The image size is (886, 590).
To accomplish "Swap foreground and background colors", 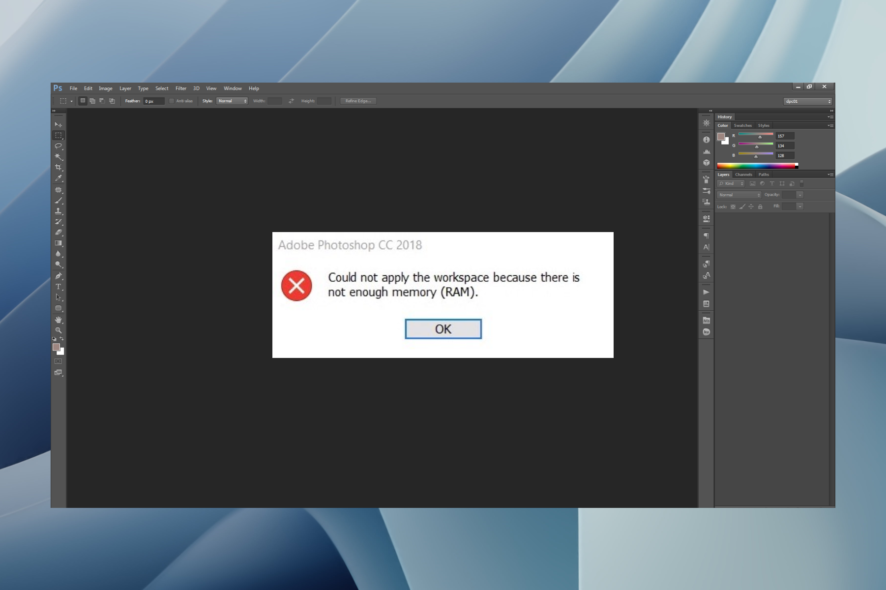I will click(62, 339).
